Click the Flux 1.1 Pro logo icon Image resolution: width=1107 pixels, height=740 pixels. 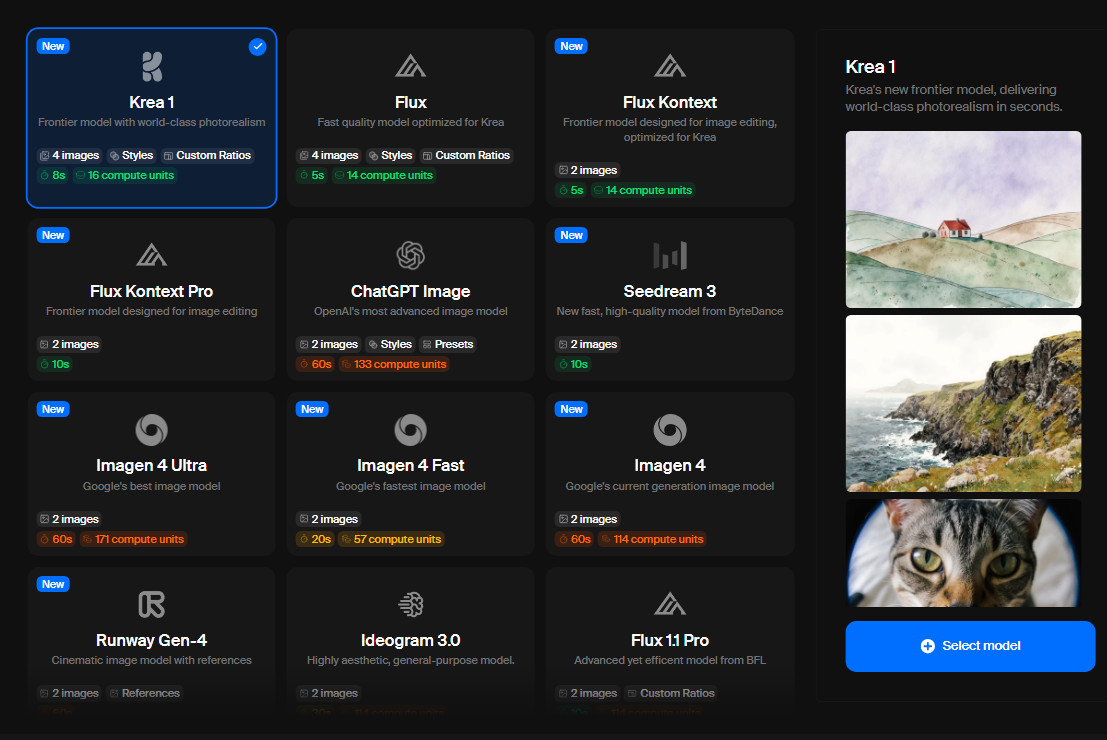click(x=670, y=604)
